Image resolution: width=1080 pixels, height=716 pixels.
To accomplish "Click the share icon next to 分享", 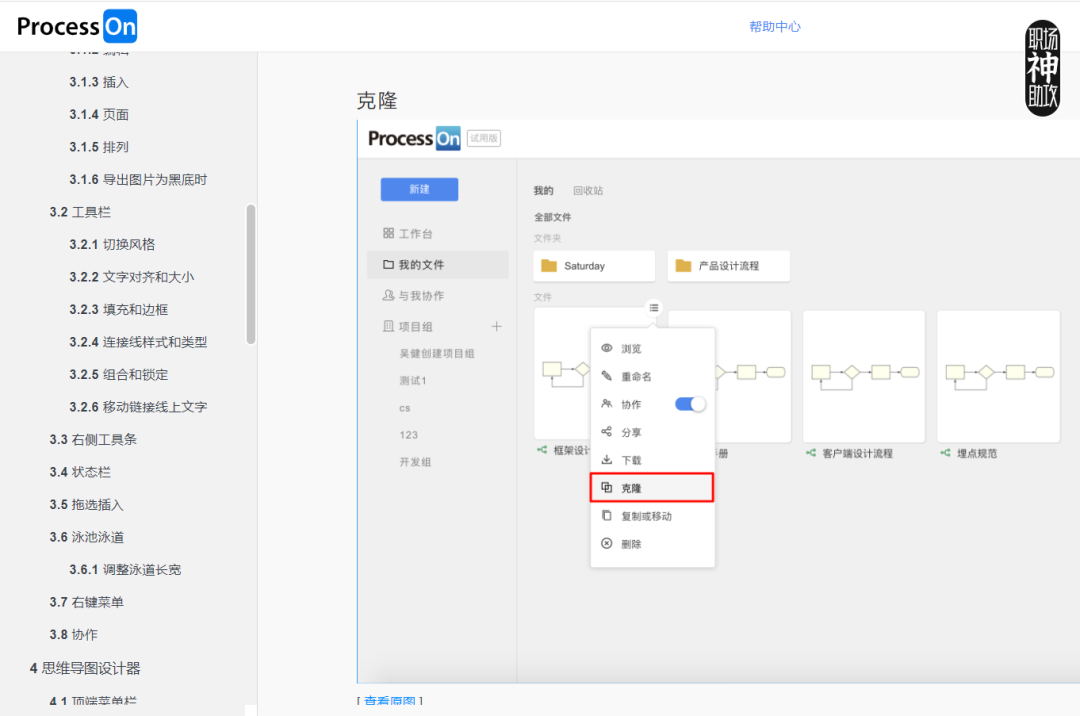I will [607, 432].
